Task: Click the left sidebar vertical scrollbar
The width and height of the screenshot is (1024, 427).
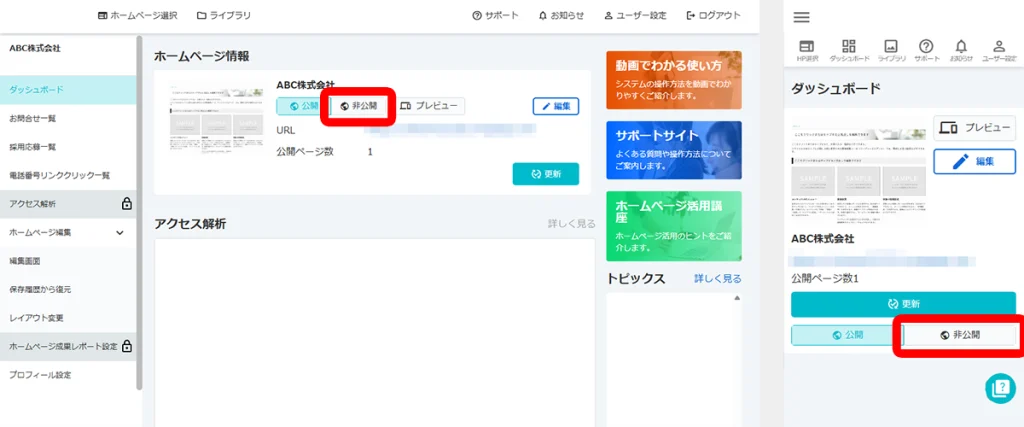Action: tap(138, 200)
